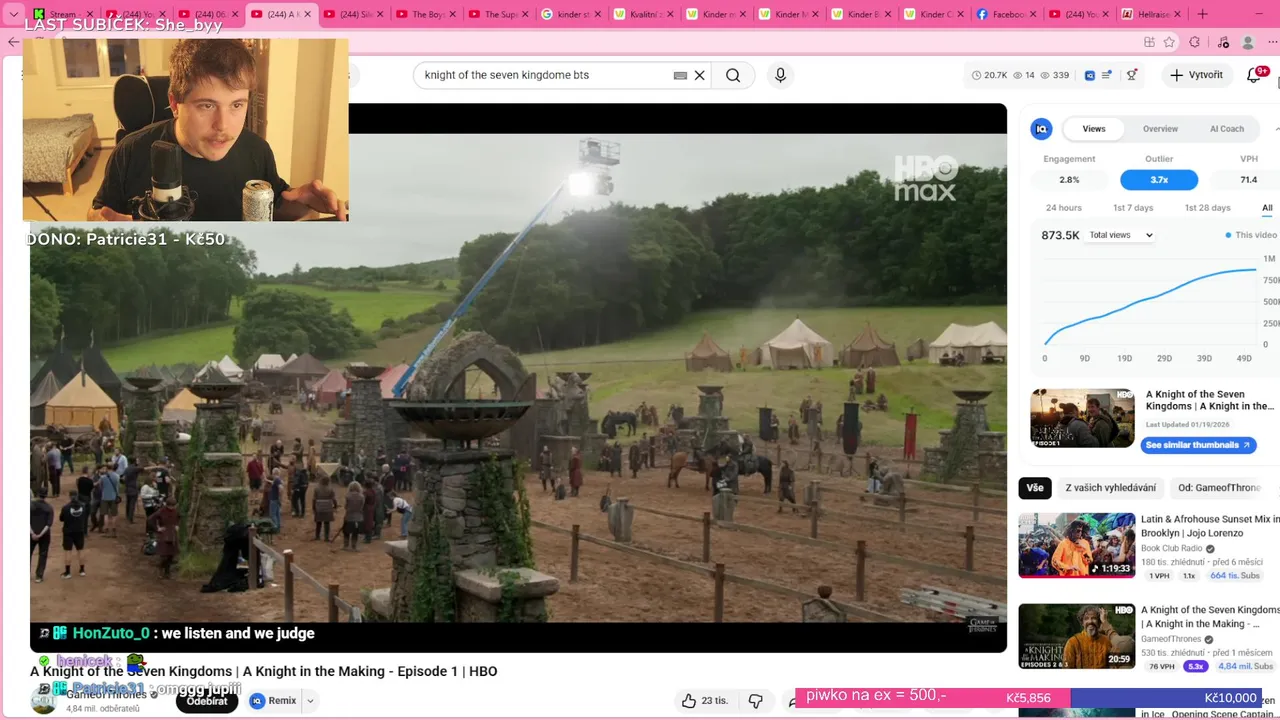Image resolution: width=1280 pixels, height=720 pixels.
Task: Click the vidIQ Remix button
Action: [x=274, y=701]
